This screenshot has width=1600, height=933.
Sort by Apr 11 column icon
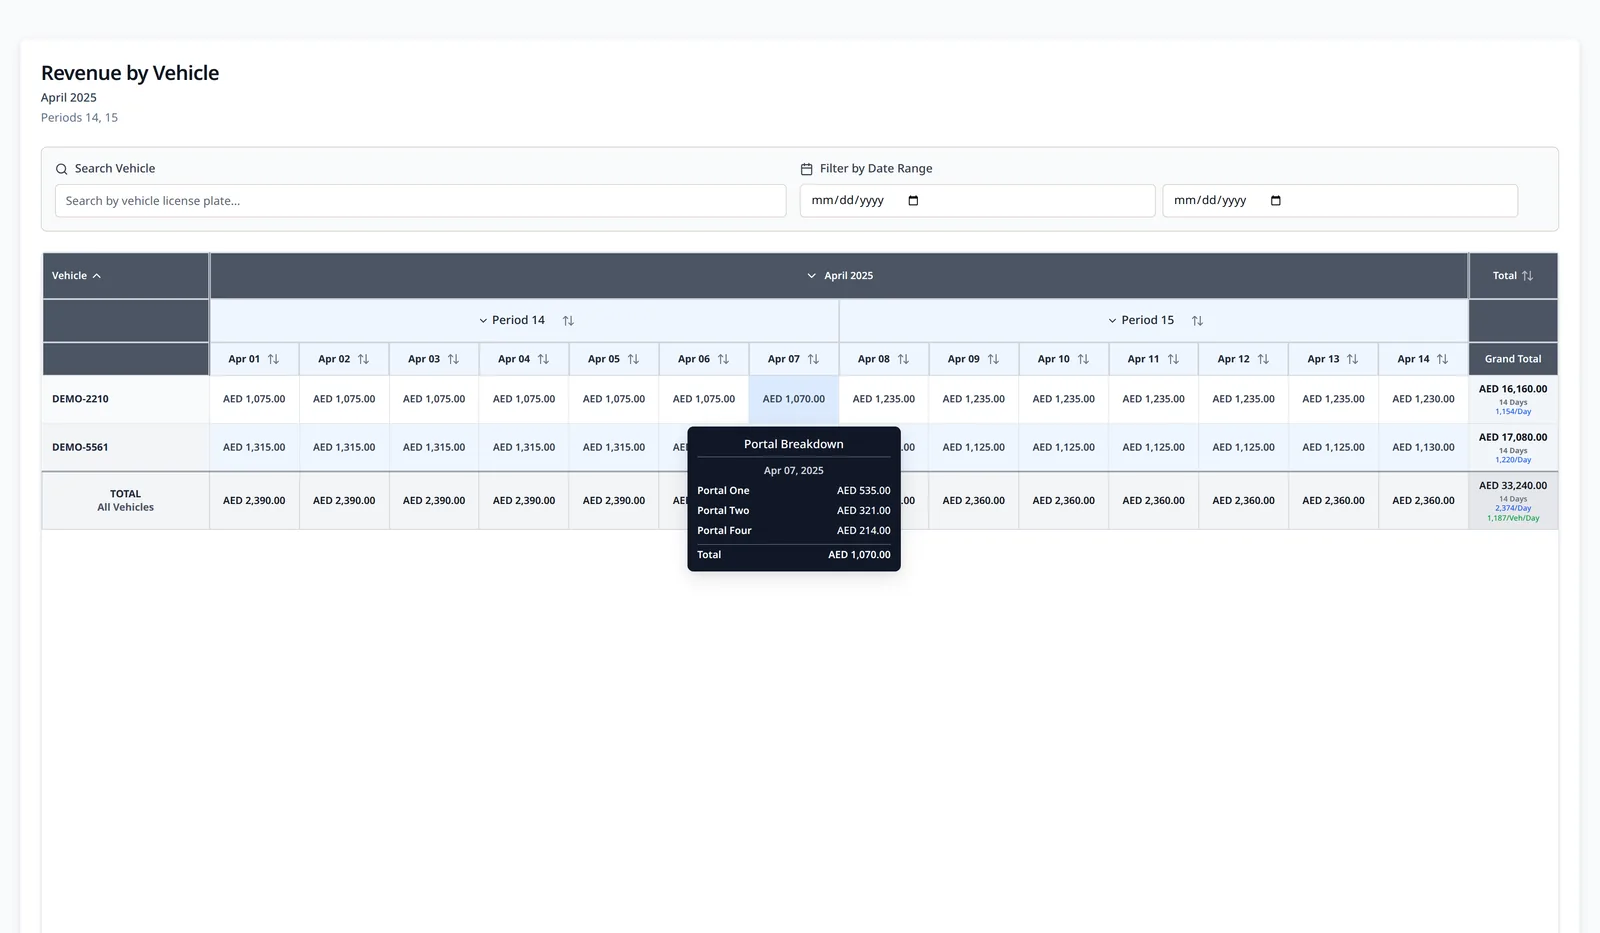1173,359
